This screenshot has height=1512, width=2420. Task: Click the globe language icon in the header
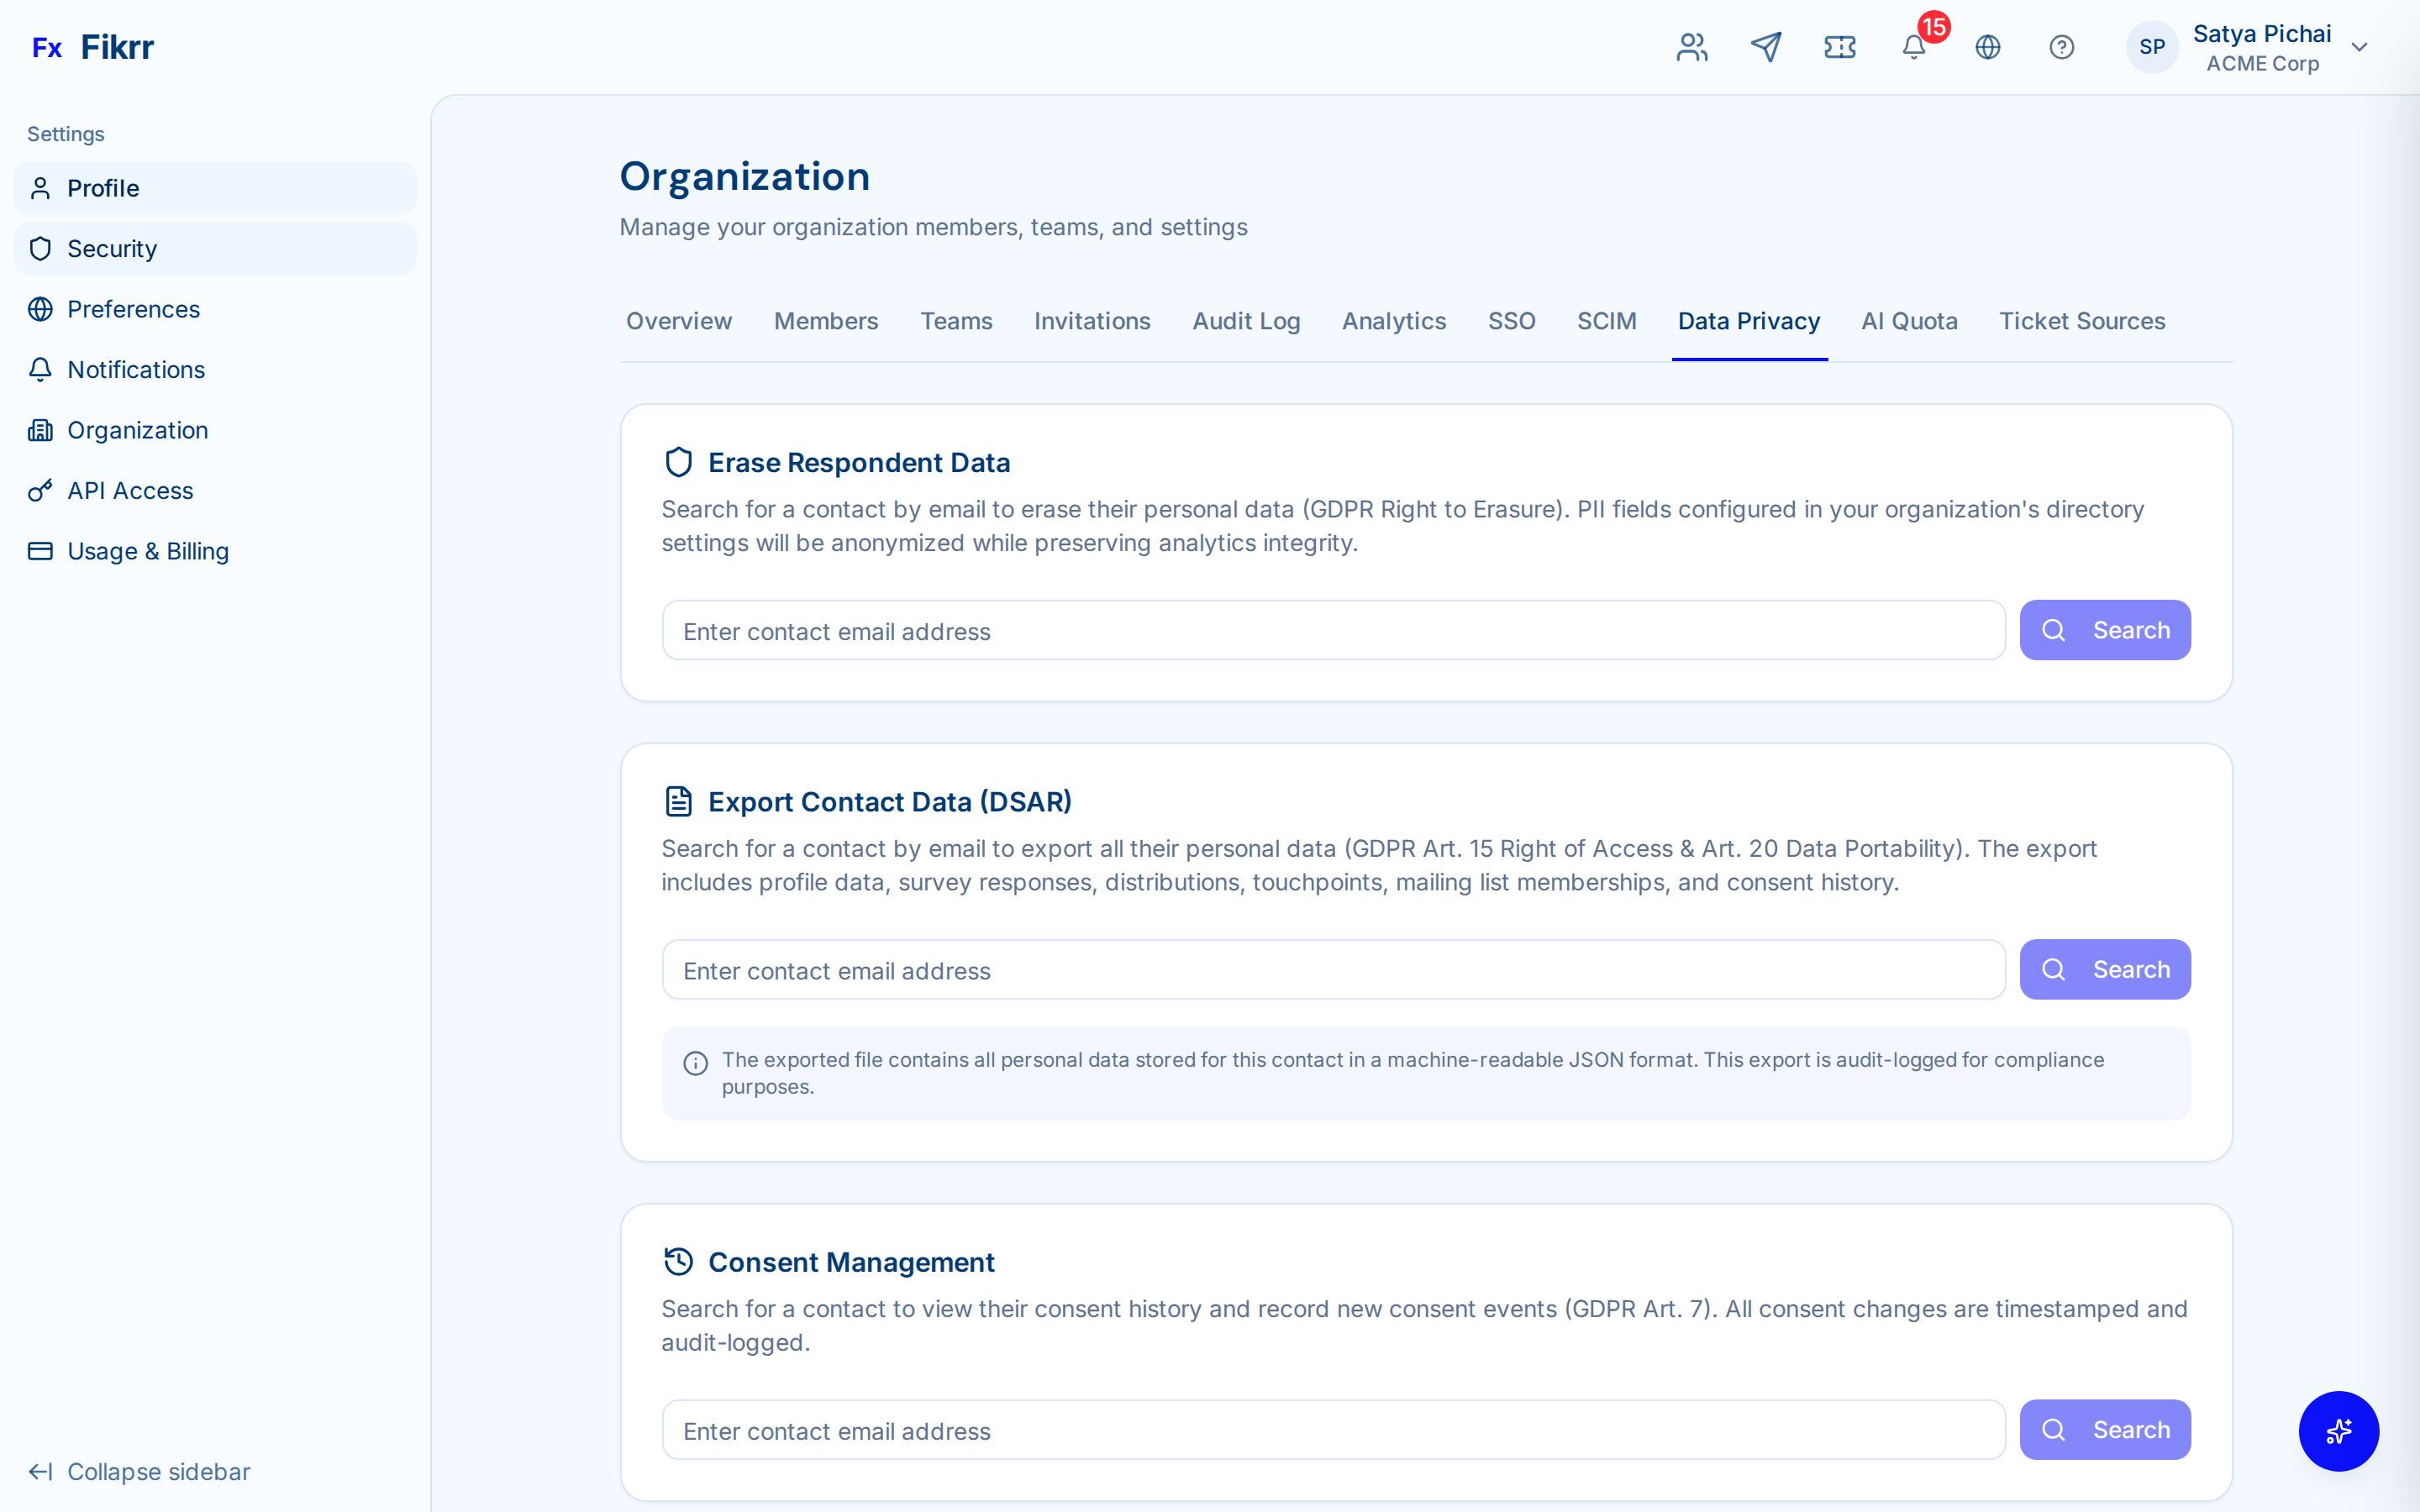click(1988, 46)
